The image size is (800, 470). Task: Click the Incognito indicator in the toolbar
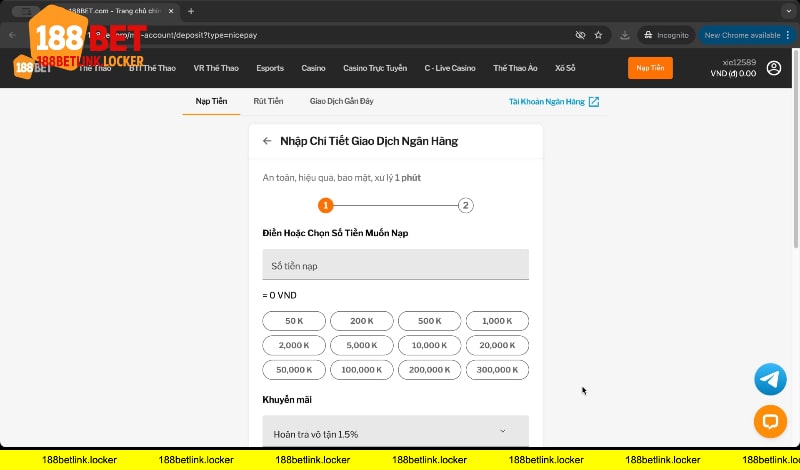[665, 34]
